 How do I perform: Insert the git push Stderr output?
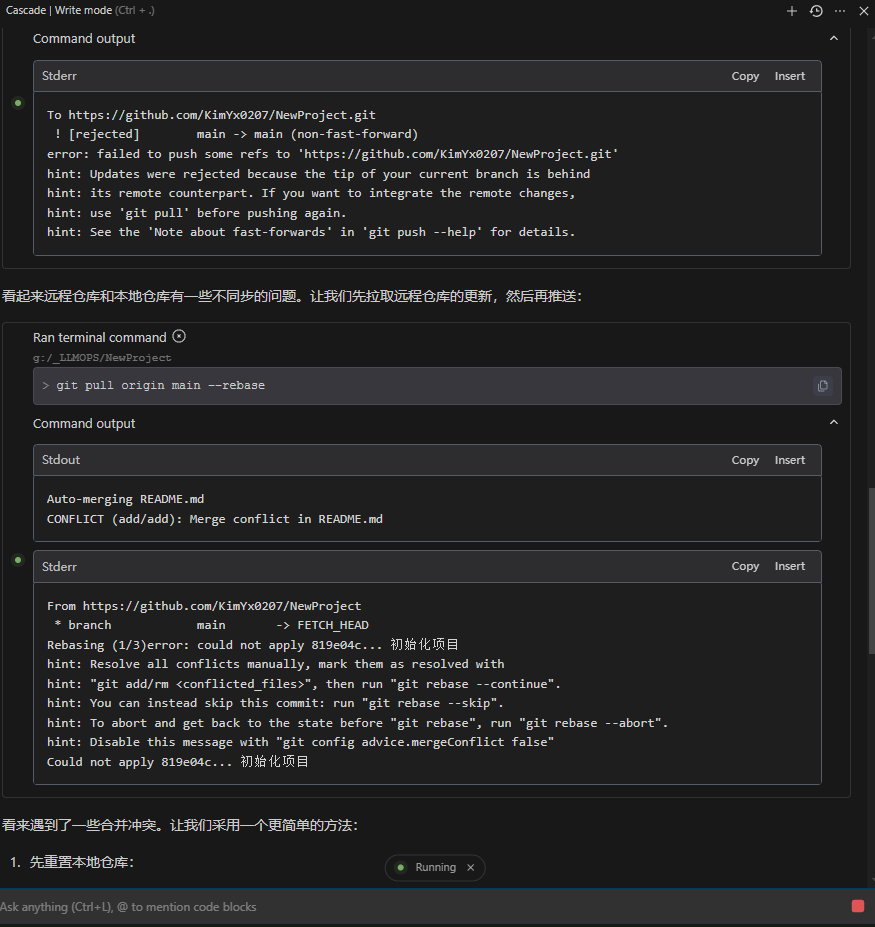coord(790,76)
